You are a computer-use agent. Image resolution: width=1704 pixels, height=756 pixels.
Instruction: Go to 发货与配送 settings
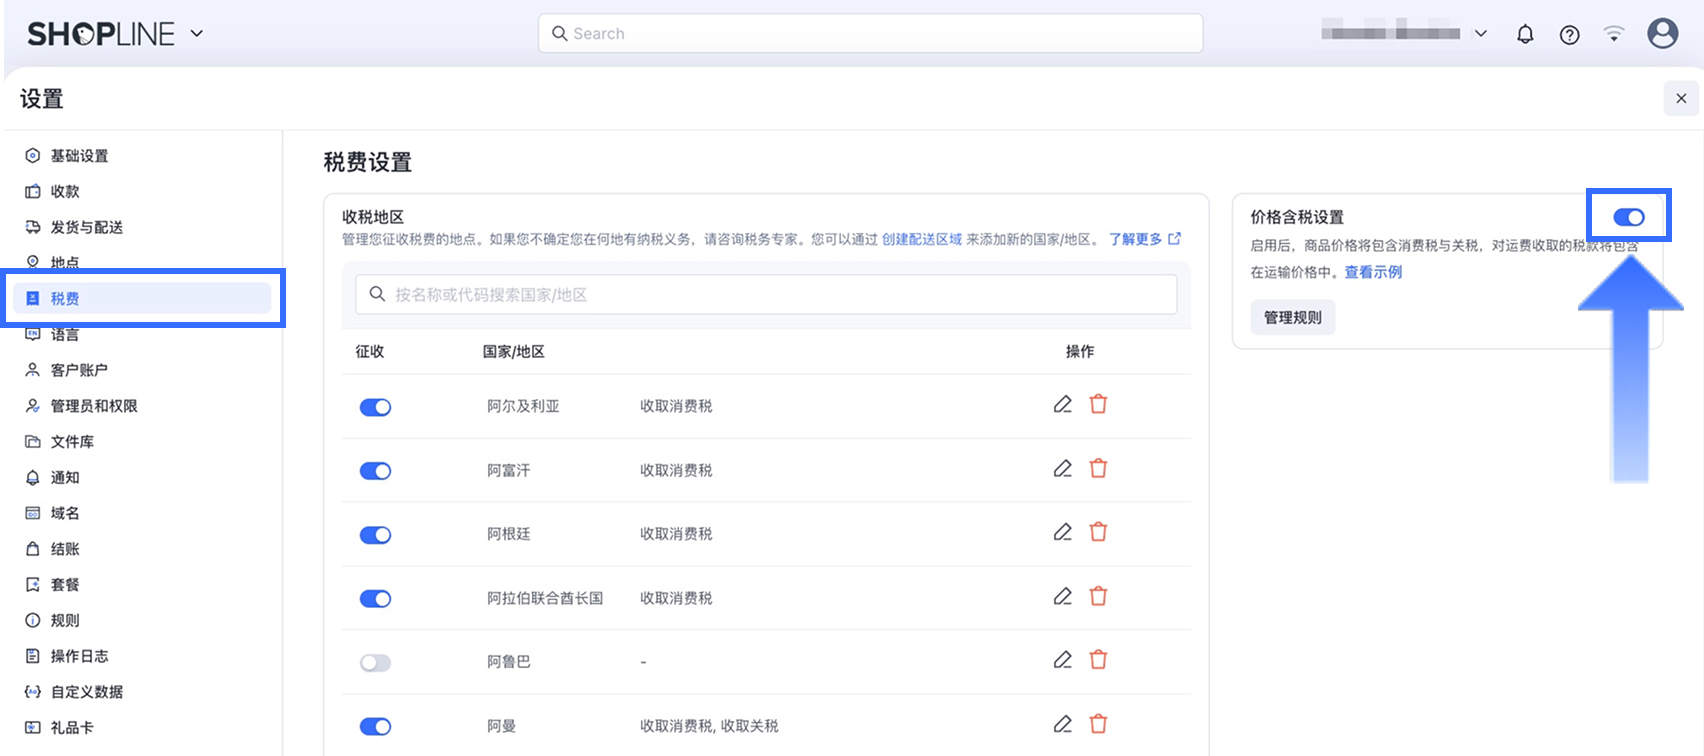click(x=87, y=227)
